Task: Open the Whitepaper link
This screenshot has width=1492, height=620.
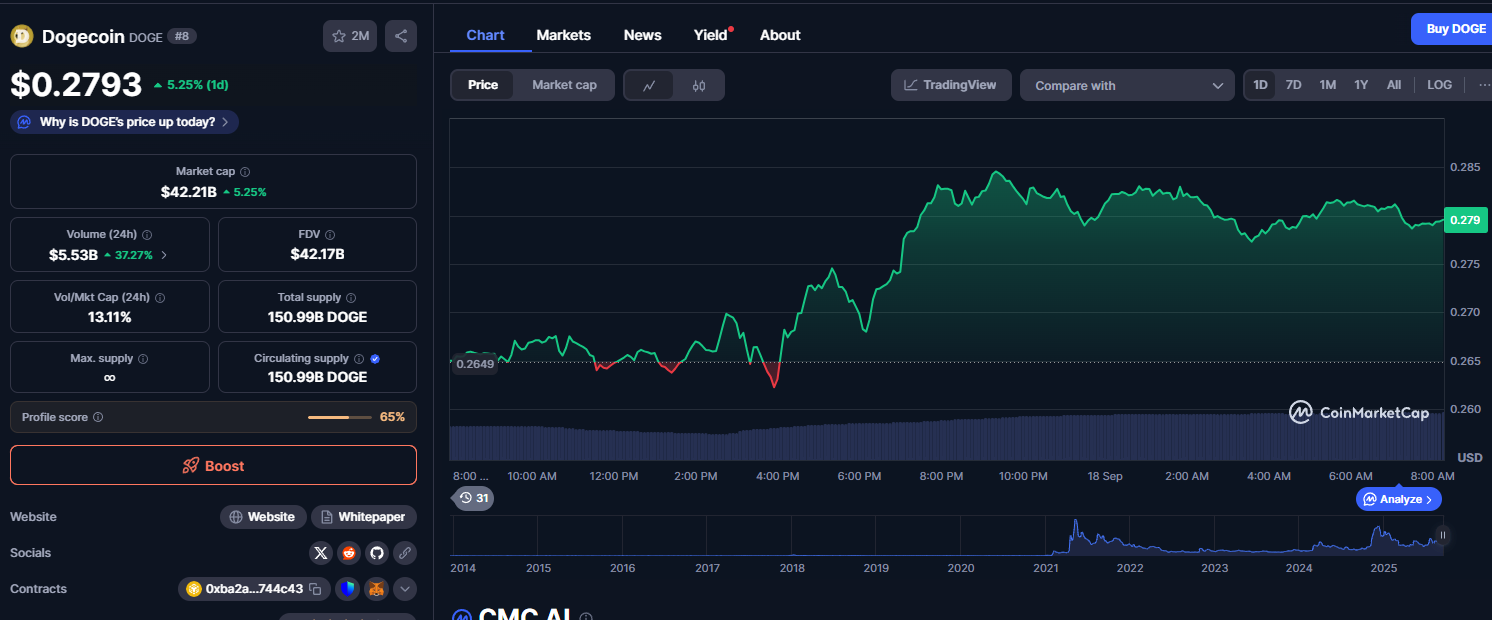Action: click(x=364, y=517)
